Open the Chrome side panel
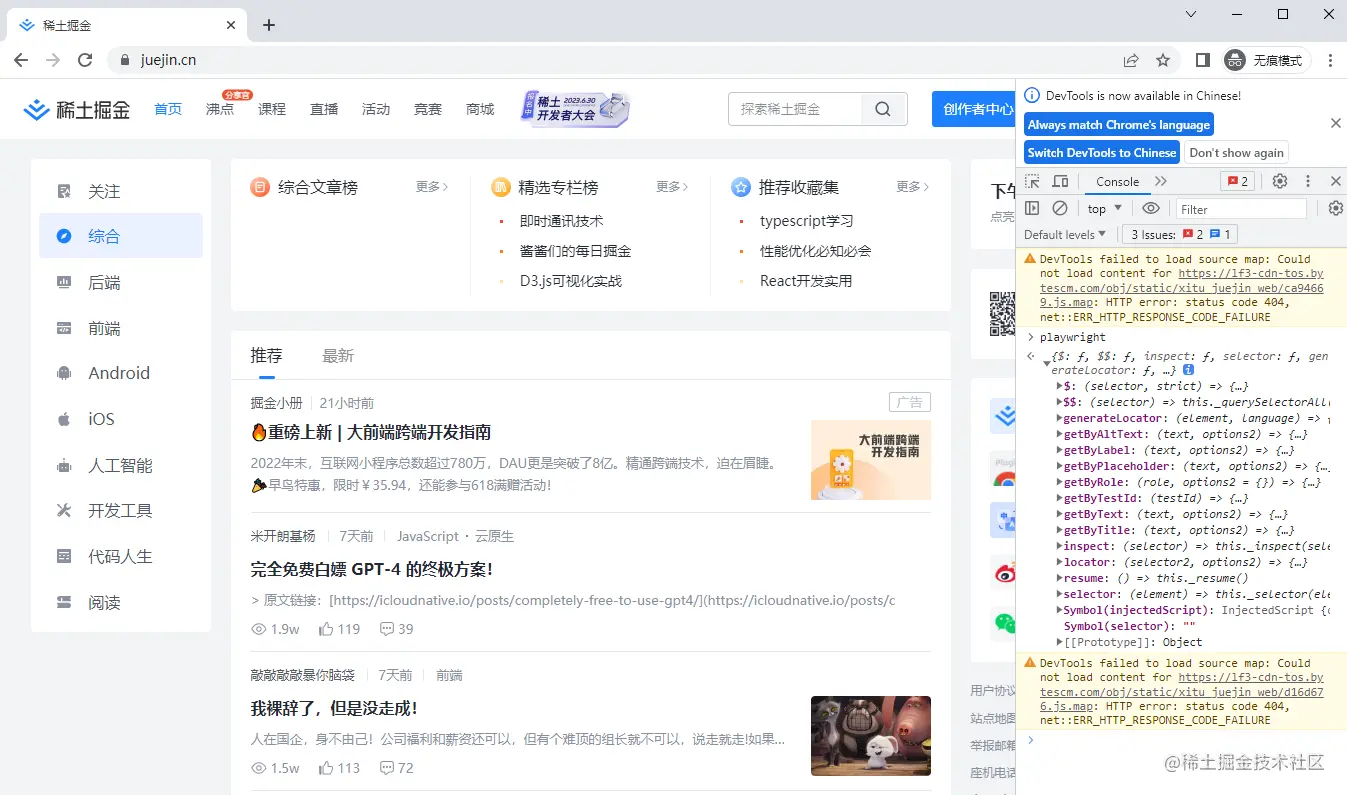1347x795 pixels. pyautogui.click(x=1203, y=60)
